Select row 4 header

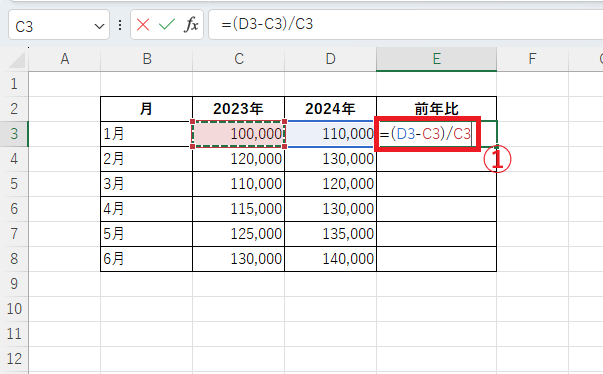[x=14, y=159]
